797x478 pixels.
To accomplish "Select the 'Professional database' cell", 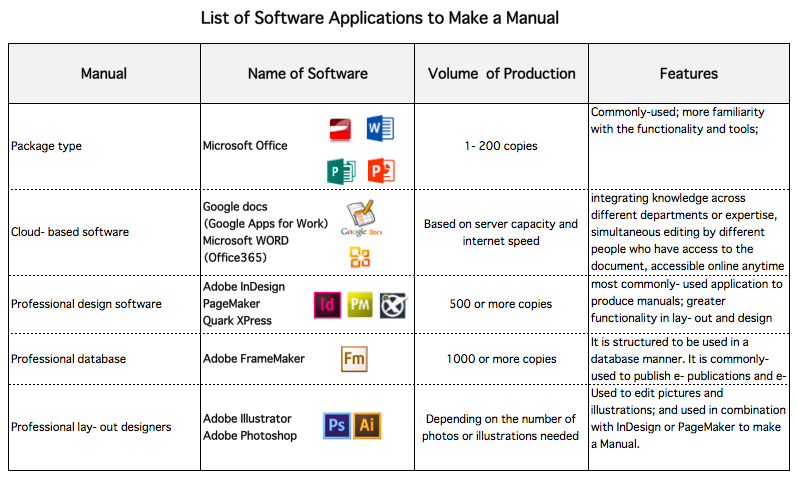I will coord(104,359).
